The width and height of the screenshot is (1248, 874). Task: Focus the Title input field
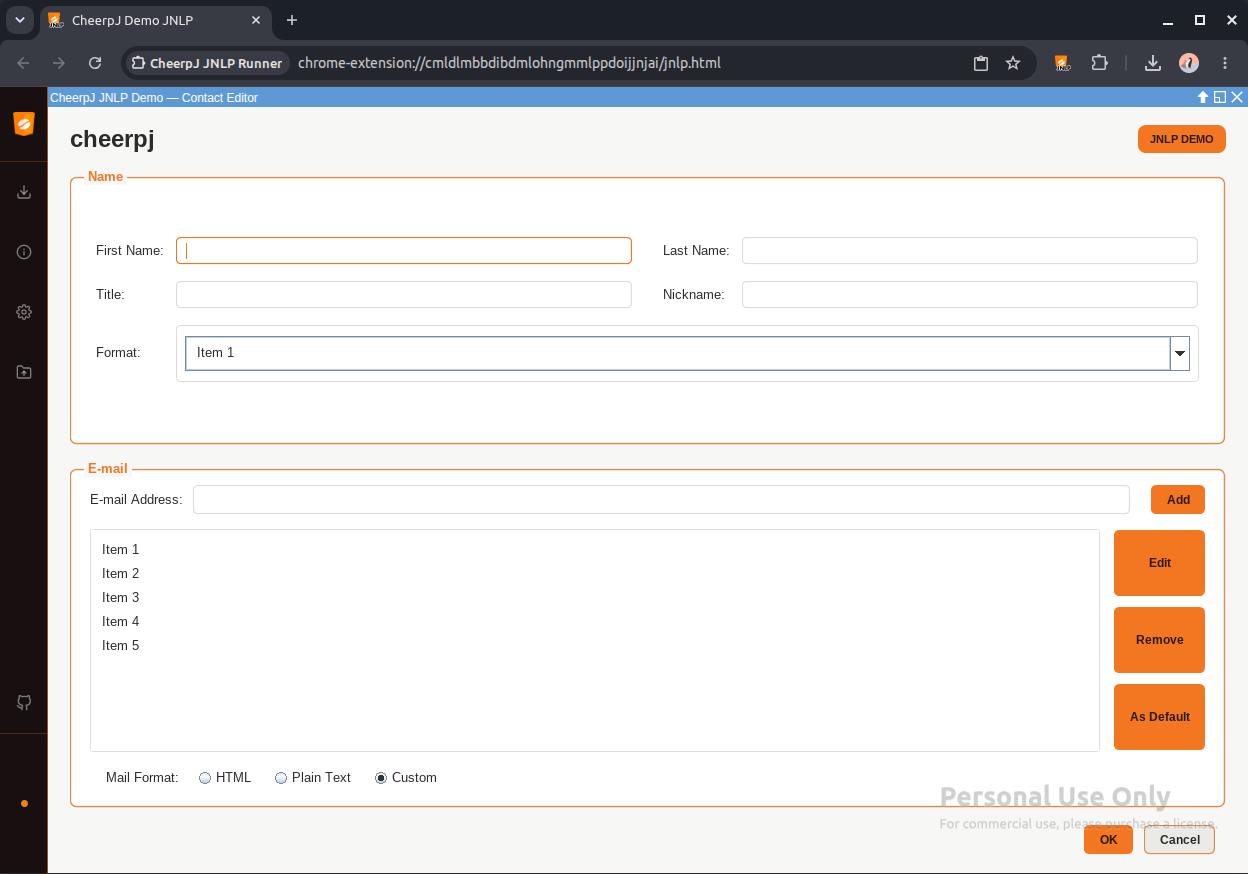point(404,295)
